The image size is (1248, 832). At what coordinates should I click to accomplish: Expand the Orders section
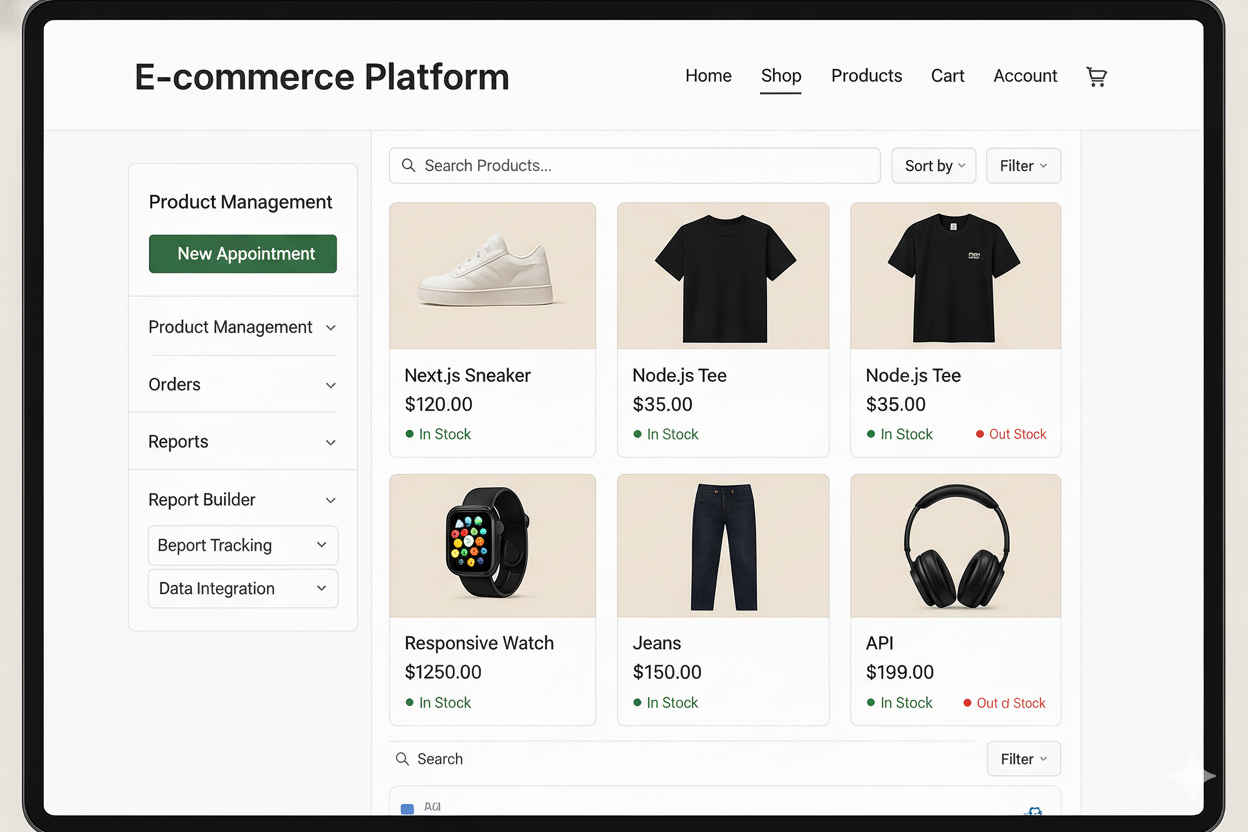[243, 384]
